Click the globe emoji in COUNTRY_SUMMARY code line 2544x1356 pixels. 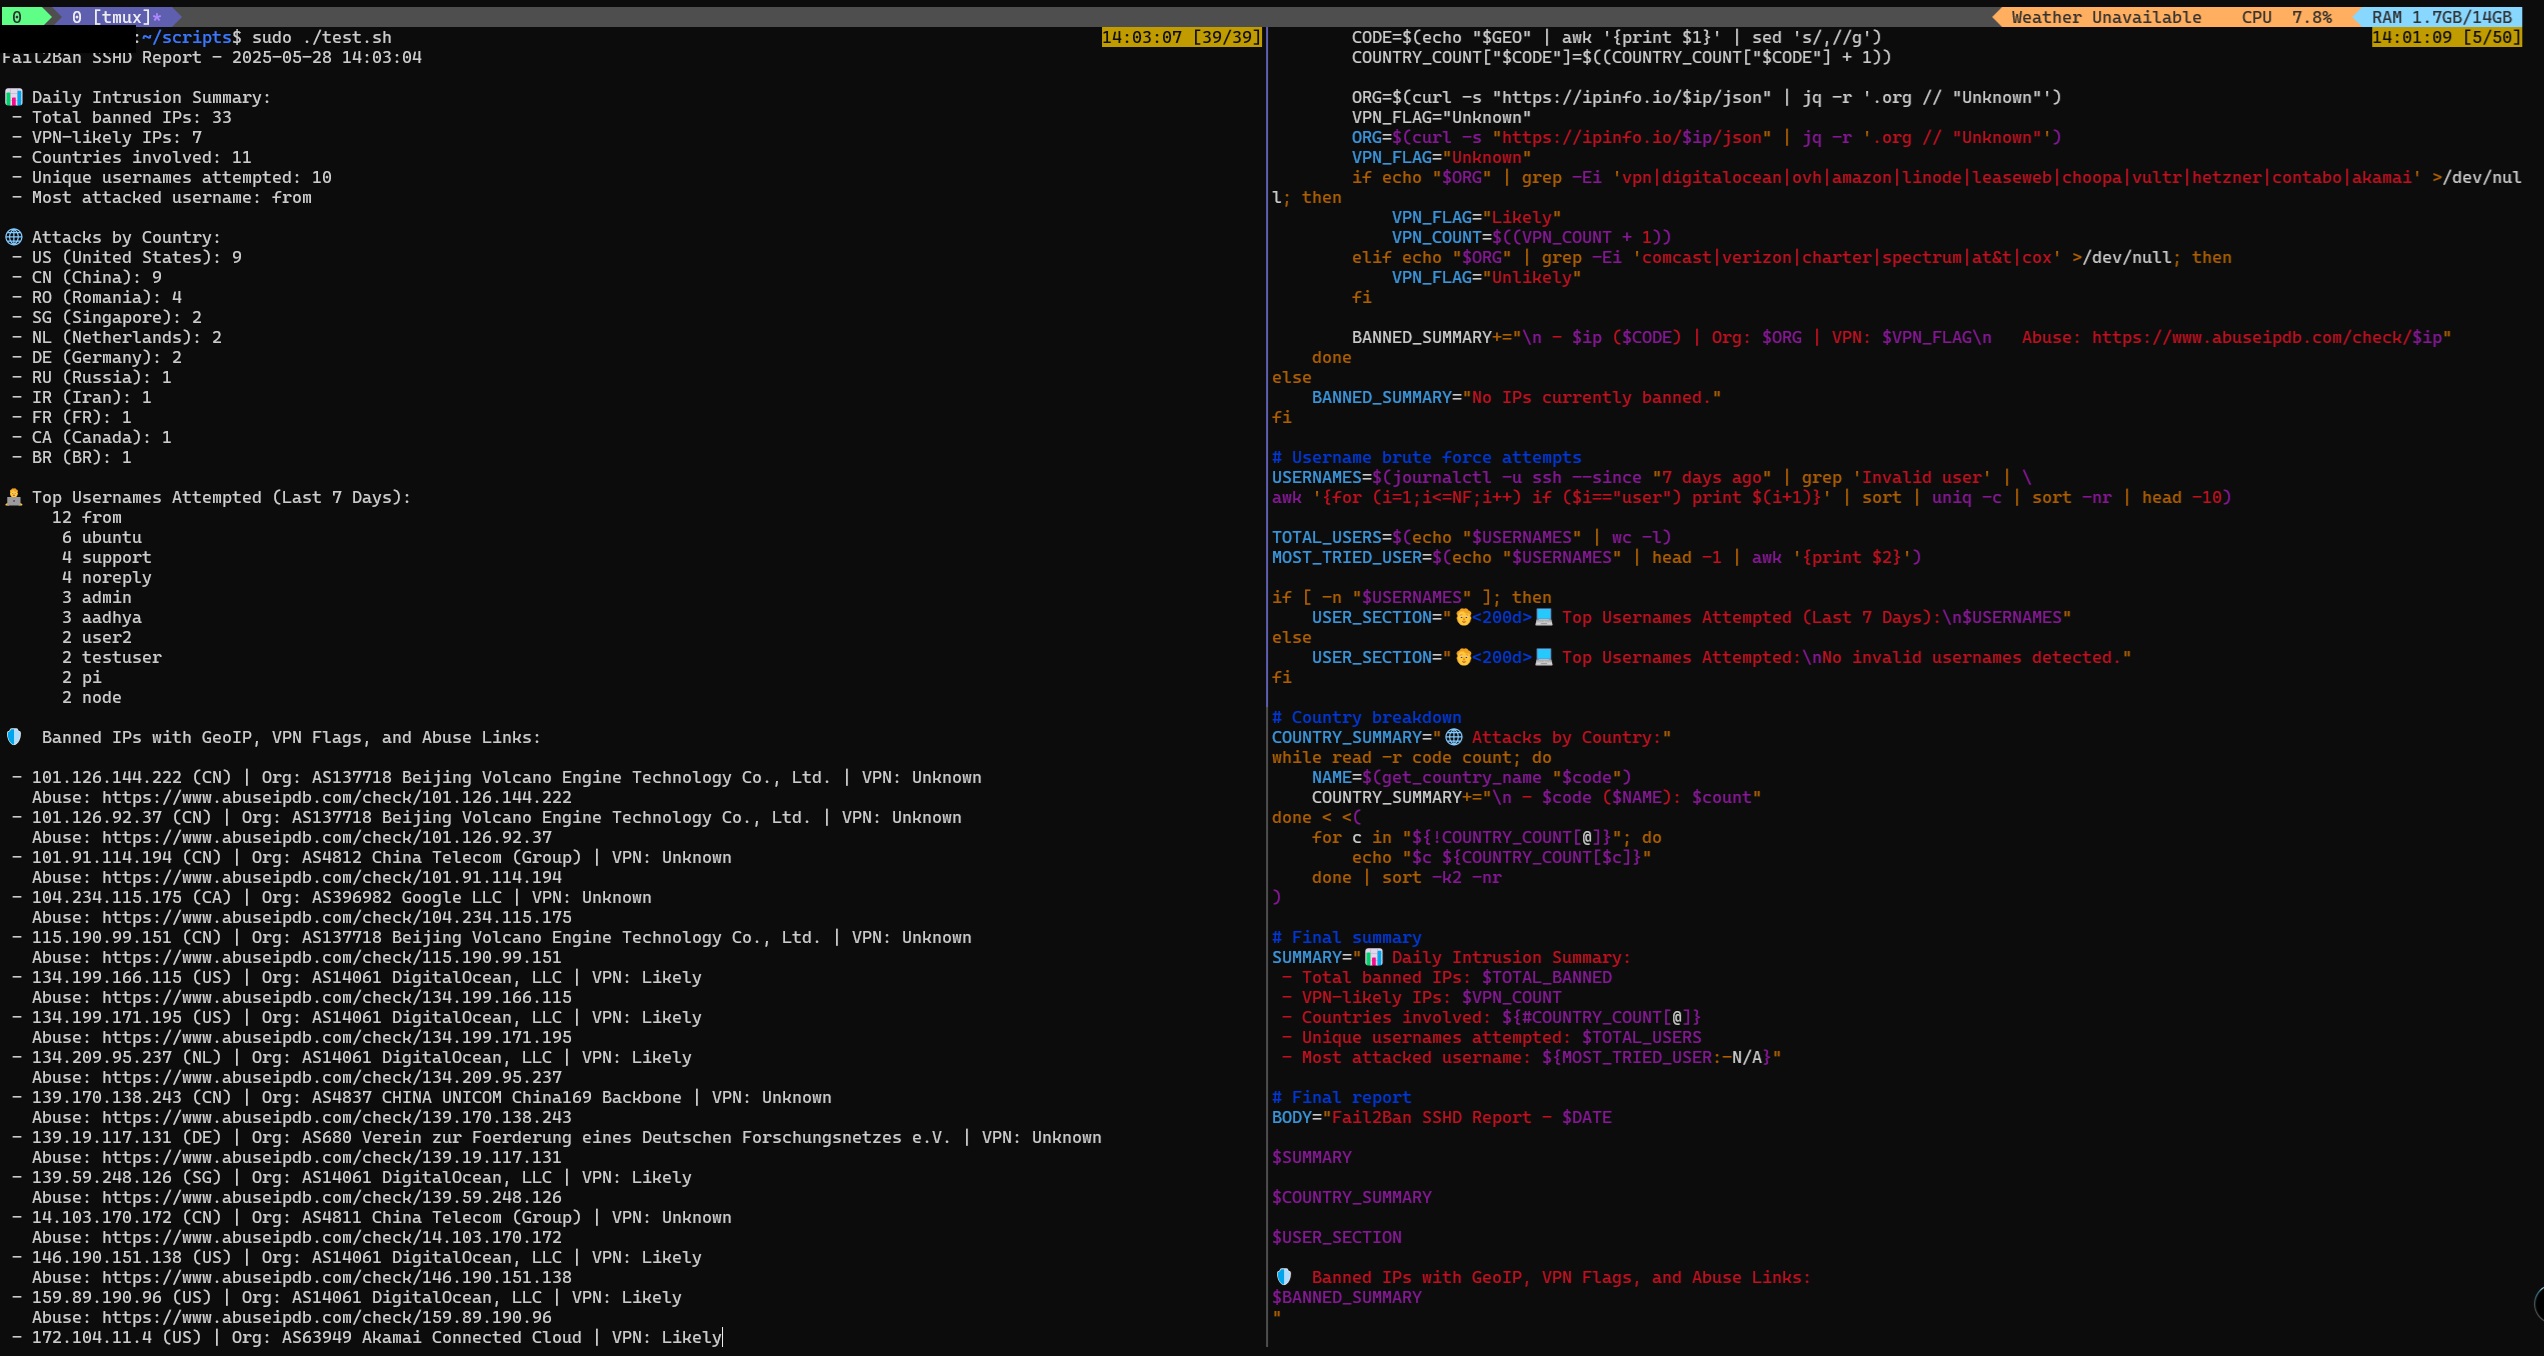click(x=1454, y=737)
